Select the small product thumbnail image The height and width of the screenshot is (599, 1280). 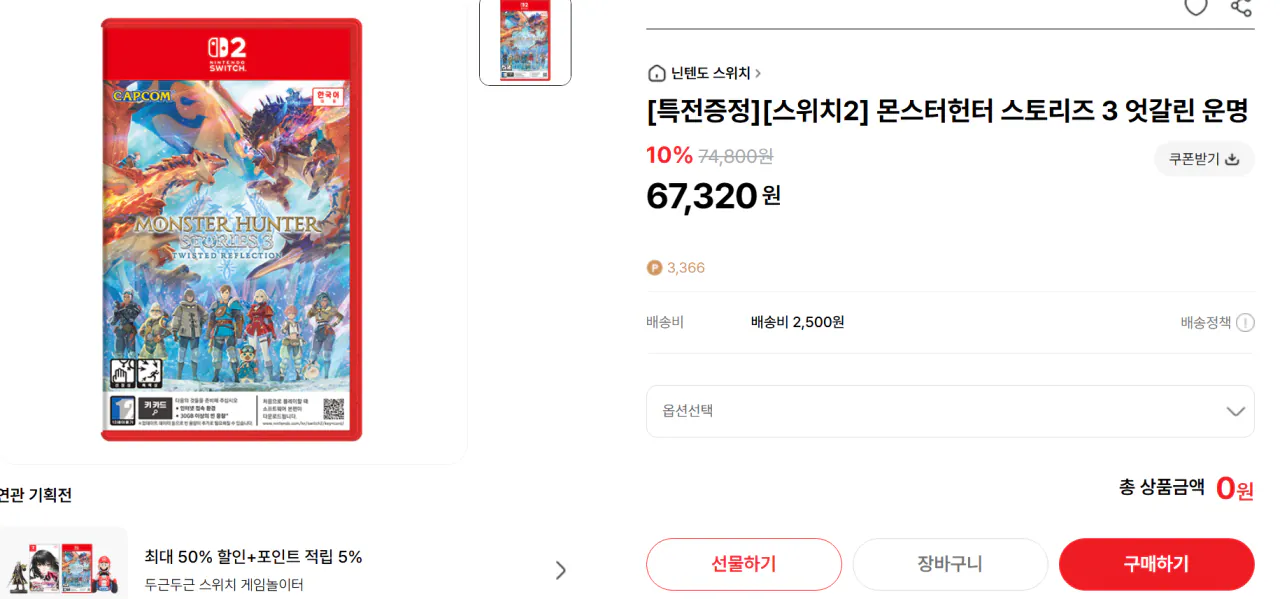[525, 42]
